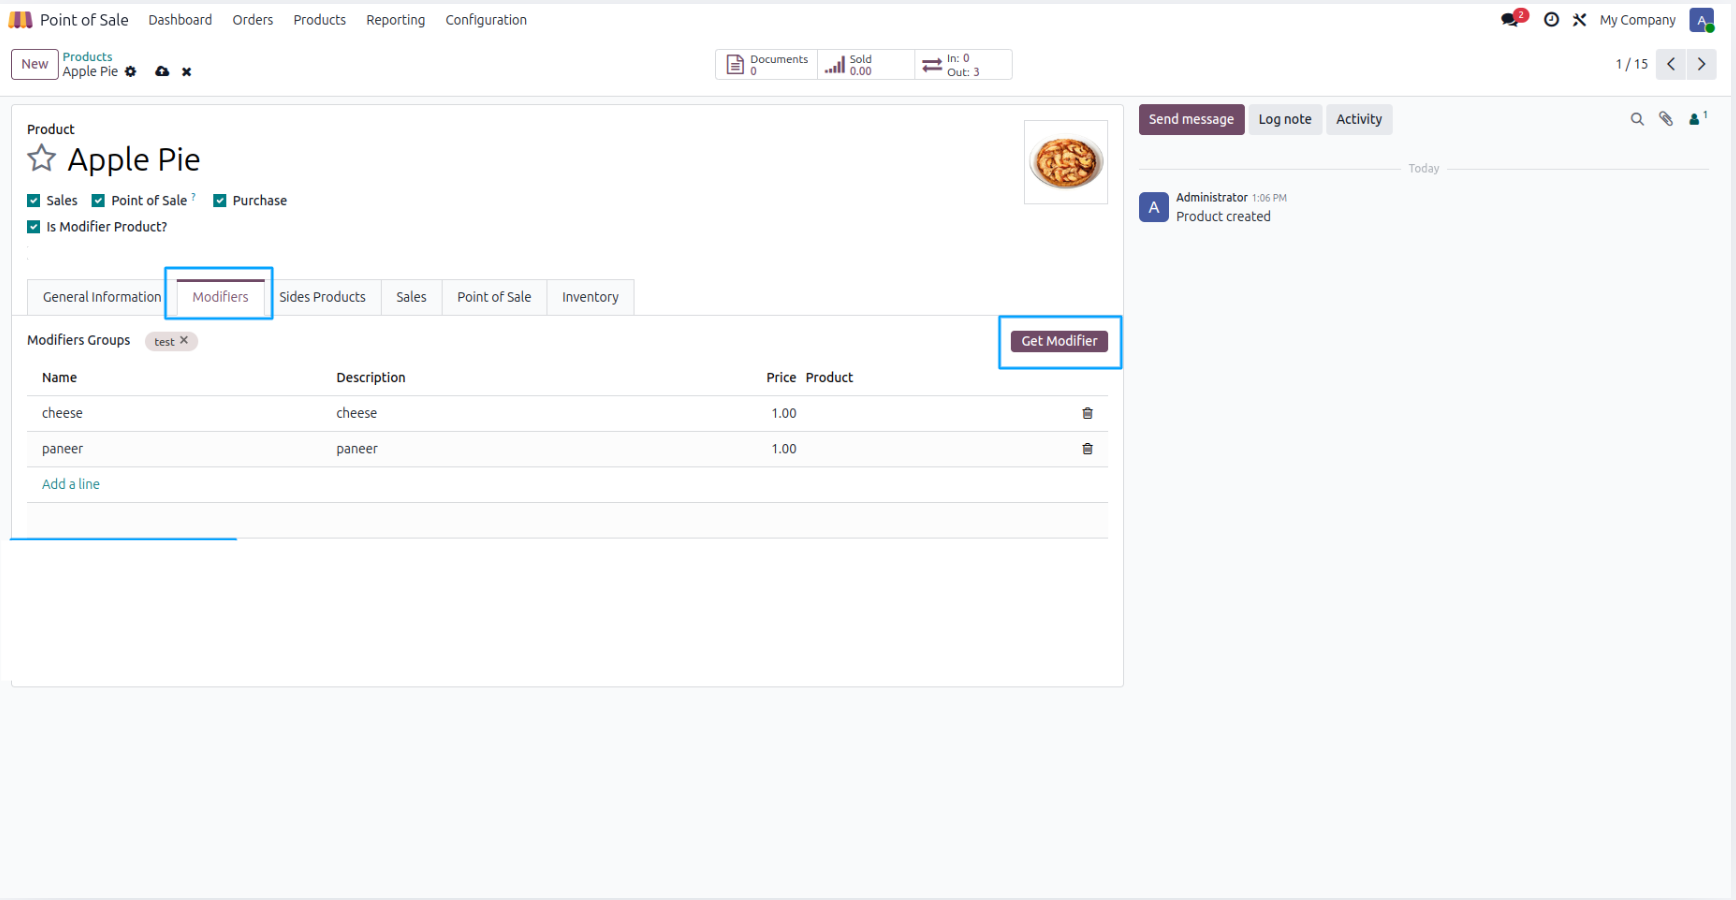The image size is (1736, 900).
Task: Click the 1 / 15 record pager
Action: tap(1631, 64)
